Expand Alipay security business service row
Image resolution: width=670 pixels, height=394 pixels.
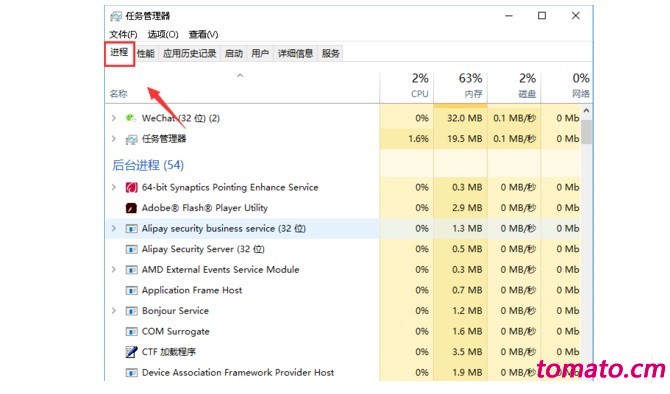pos(114,229)
